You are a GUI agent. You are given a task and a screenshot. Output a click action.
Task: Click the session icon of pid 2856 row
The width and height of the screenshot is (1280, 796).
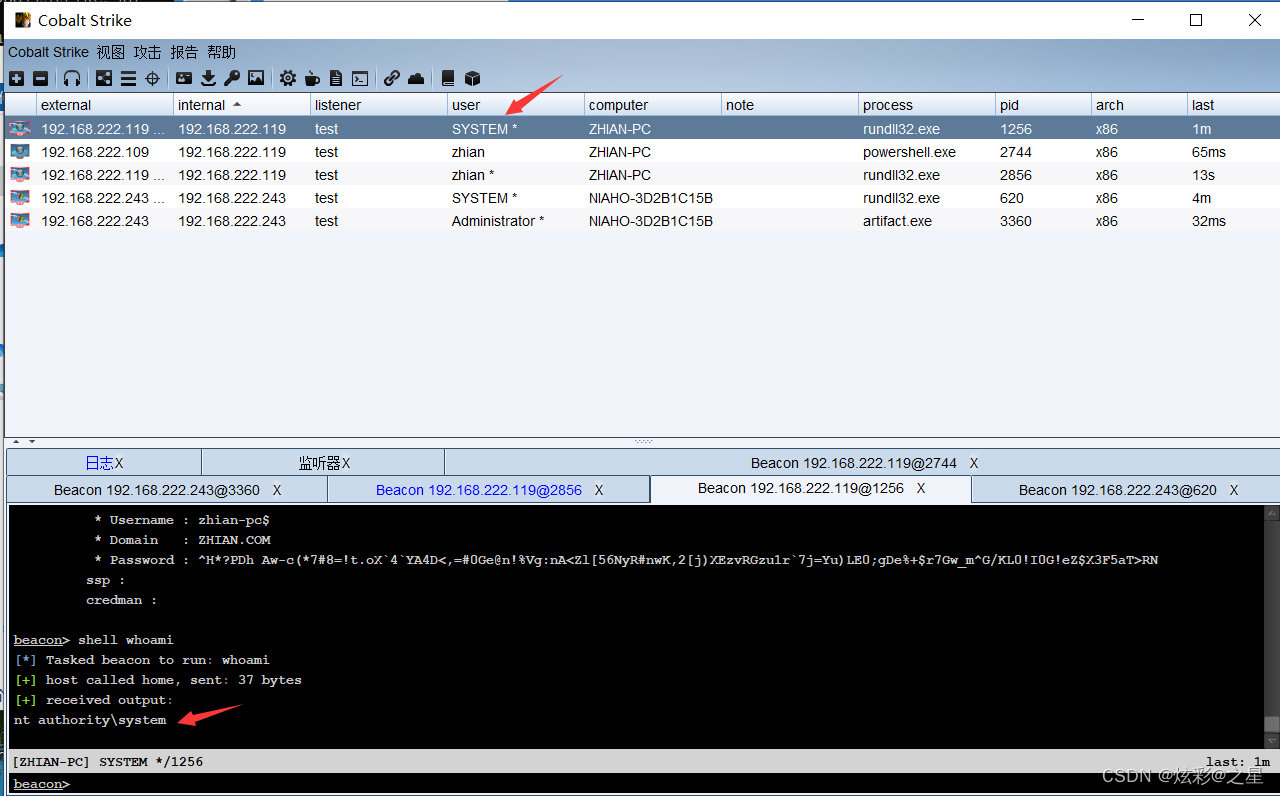coord(20,174)
